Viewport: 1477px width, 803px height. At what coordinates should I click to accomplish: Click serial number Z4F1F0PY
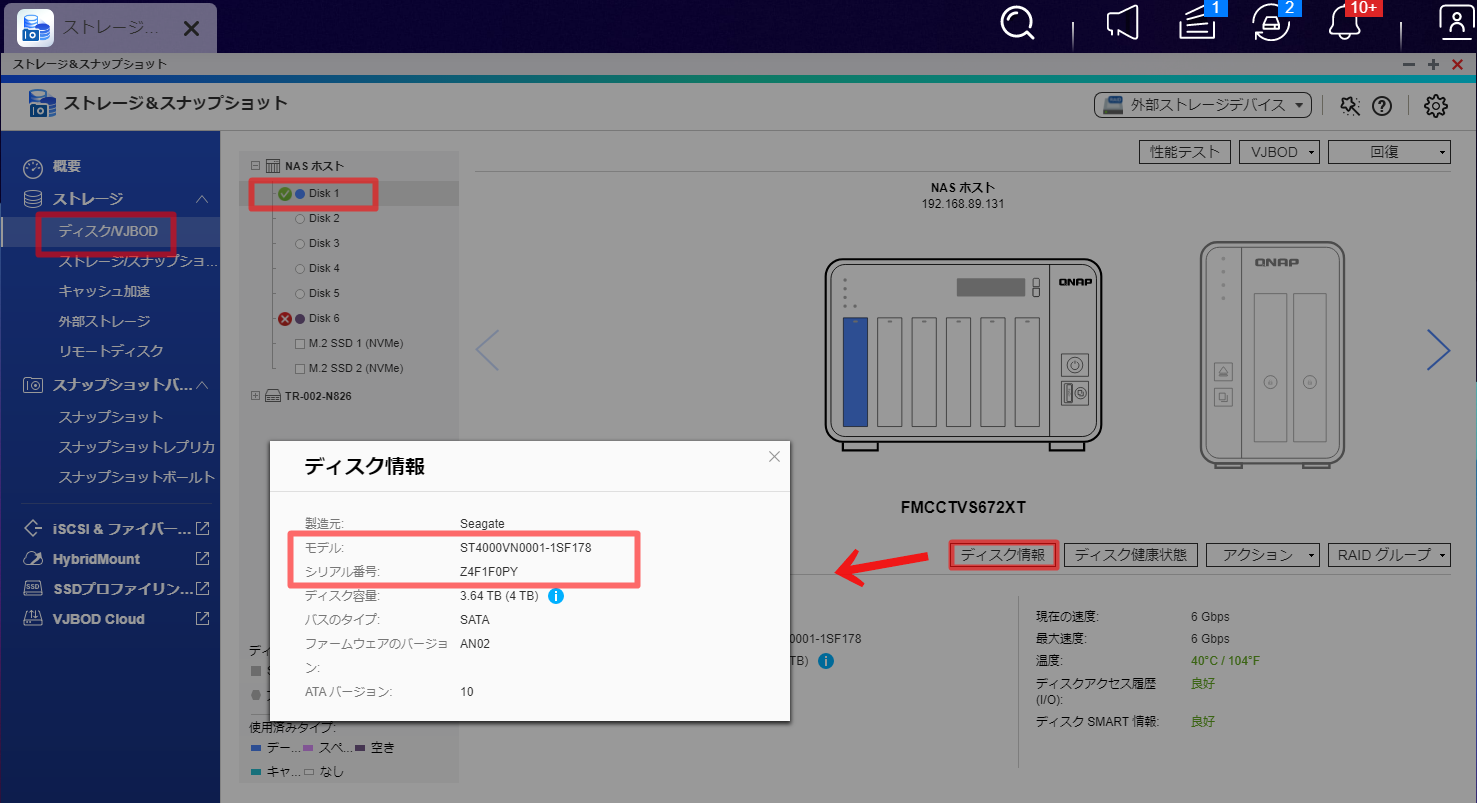click(489, 572)
